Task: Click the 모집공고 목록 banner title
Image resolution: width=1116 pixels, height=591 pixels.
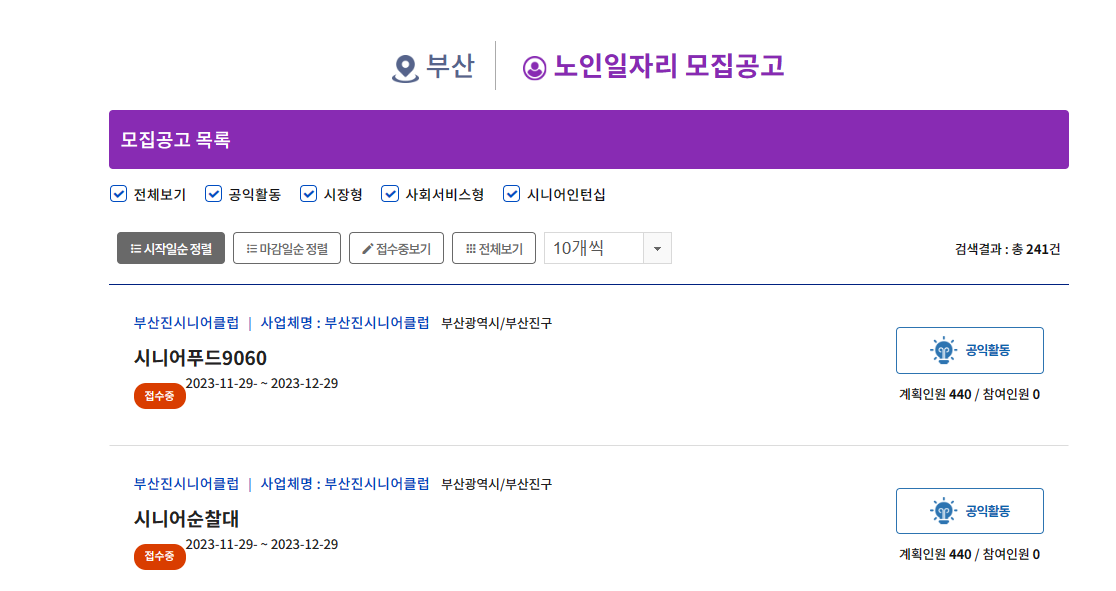Action: tap(175, 140)
